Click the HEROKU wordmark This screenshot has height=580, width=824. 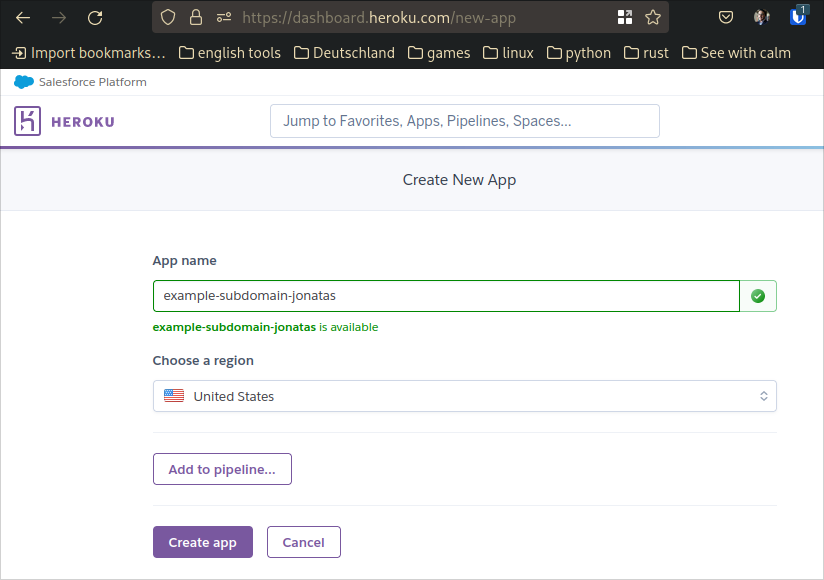point(83,122)
